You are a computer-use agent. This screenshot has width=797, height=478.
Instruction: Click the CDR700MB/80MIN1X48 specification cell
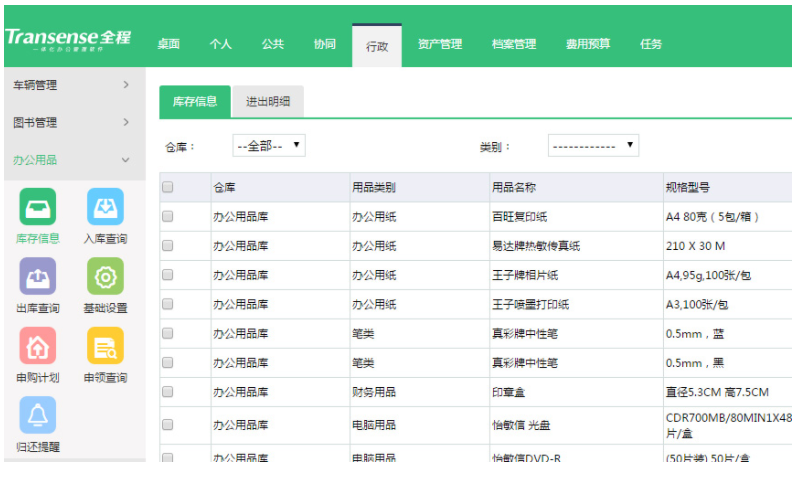click(x=728, y=426)
